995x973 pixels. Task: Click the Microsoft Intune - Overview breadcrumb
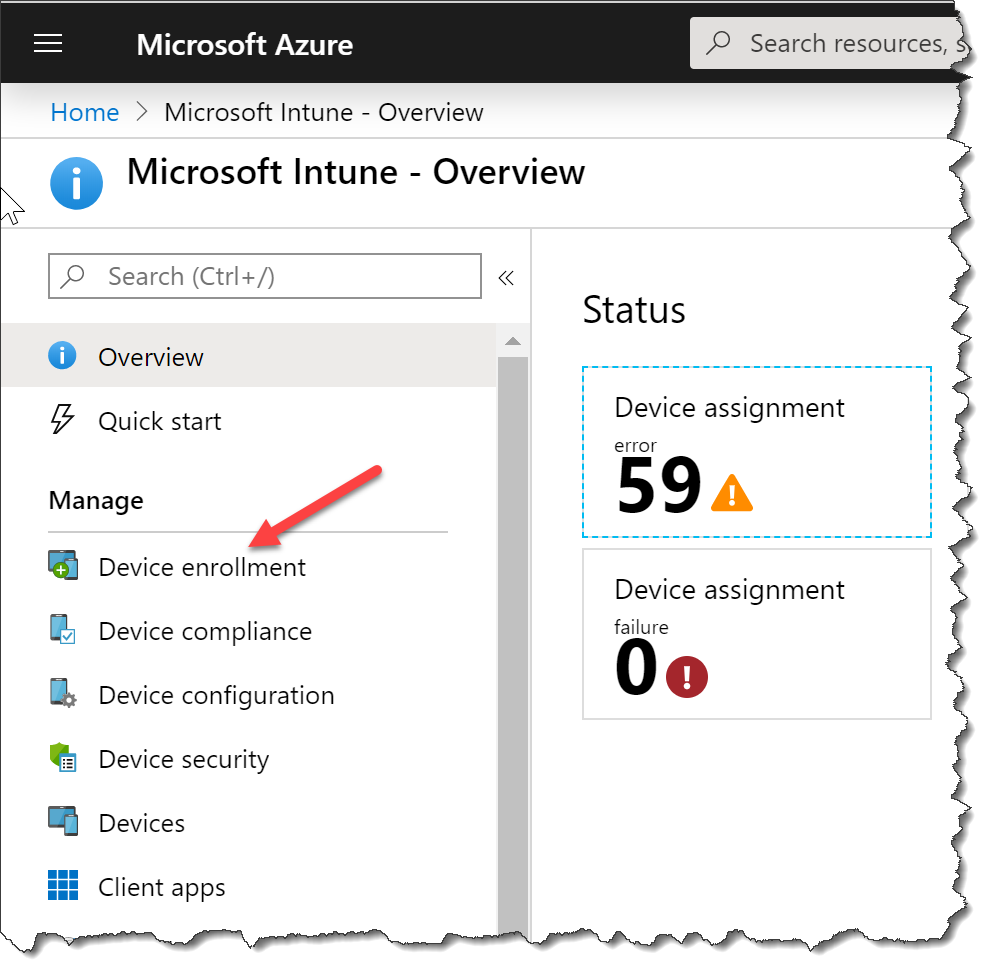tap(323, 112)
